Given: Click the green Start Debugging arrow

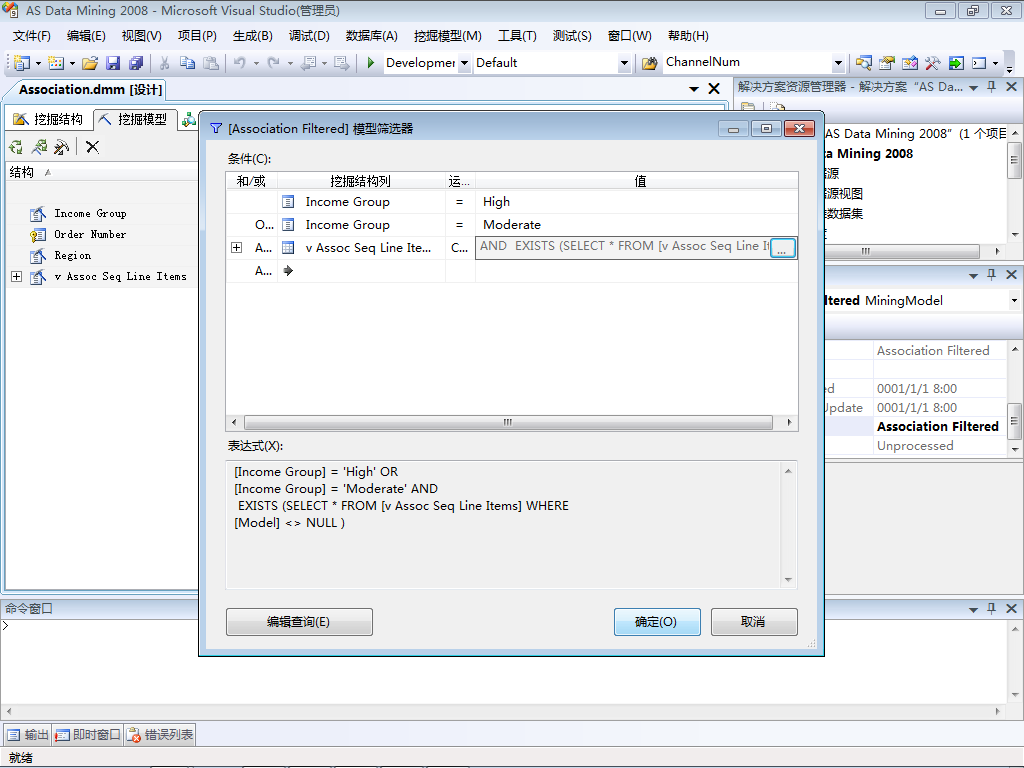Looking at the screenshot, I should point(370,63).
